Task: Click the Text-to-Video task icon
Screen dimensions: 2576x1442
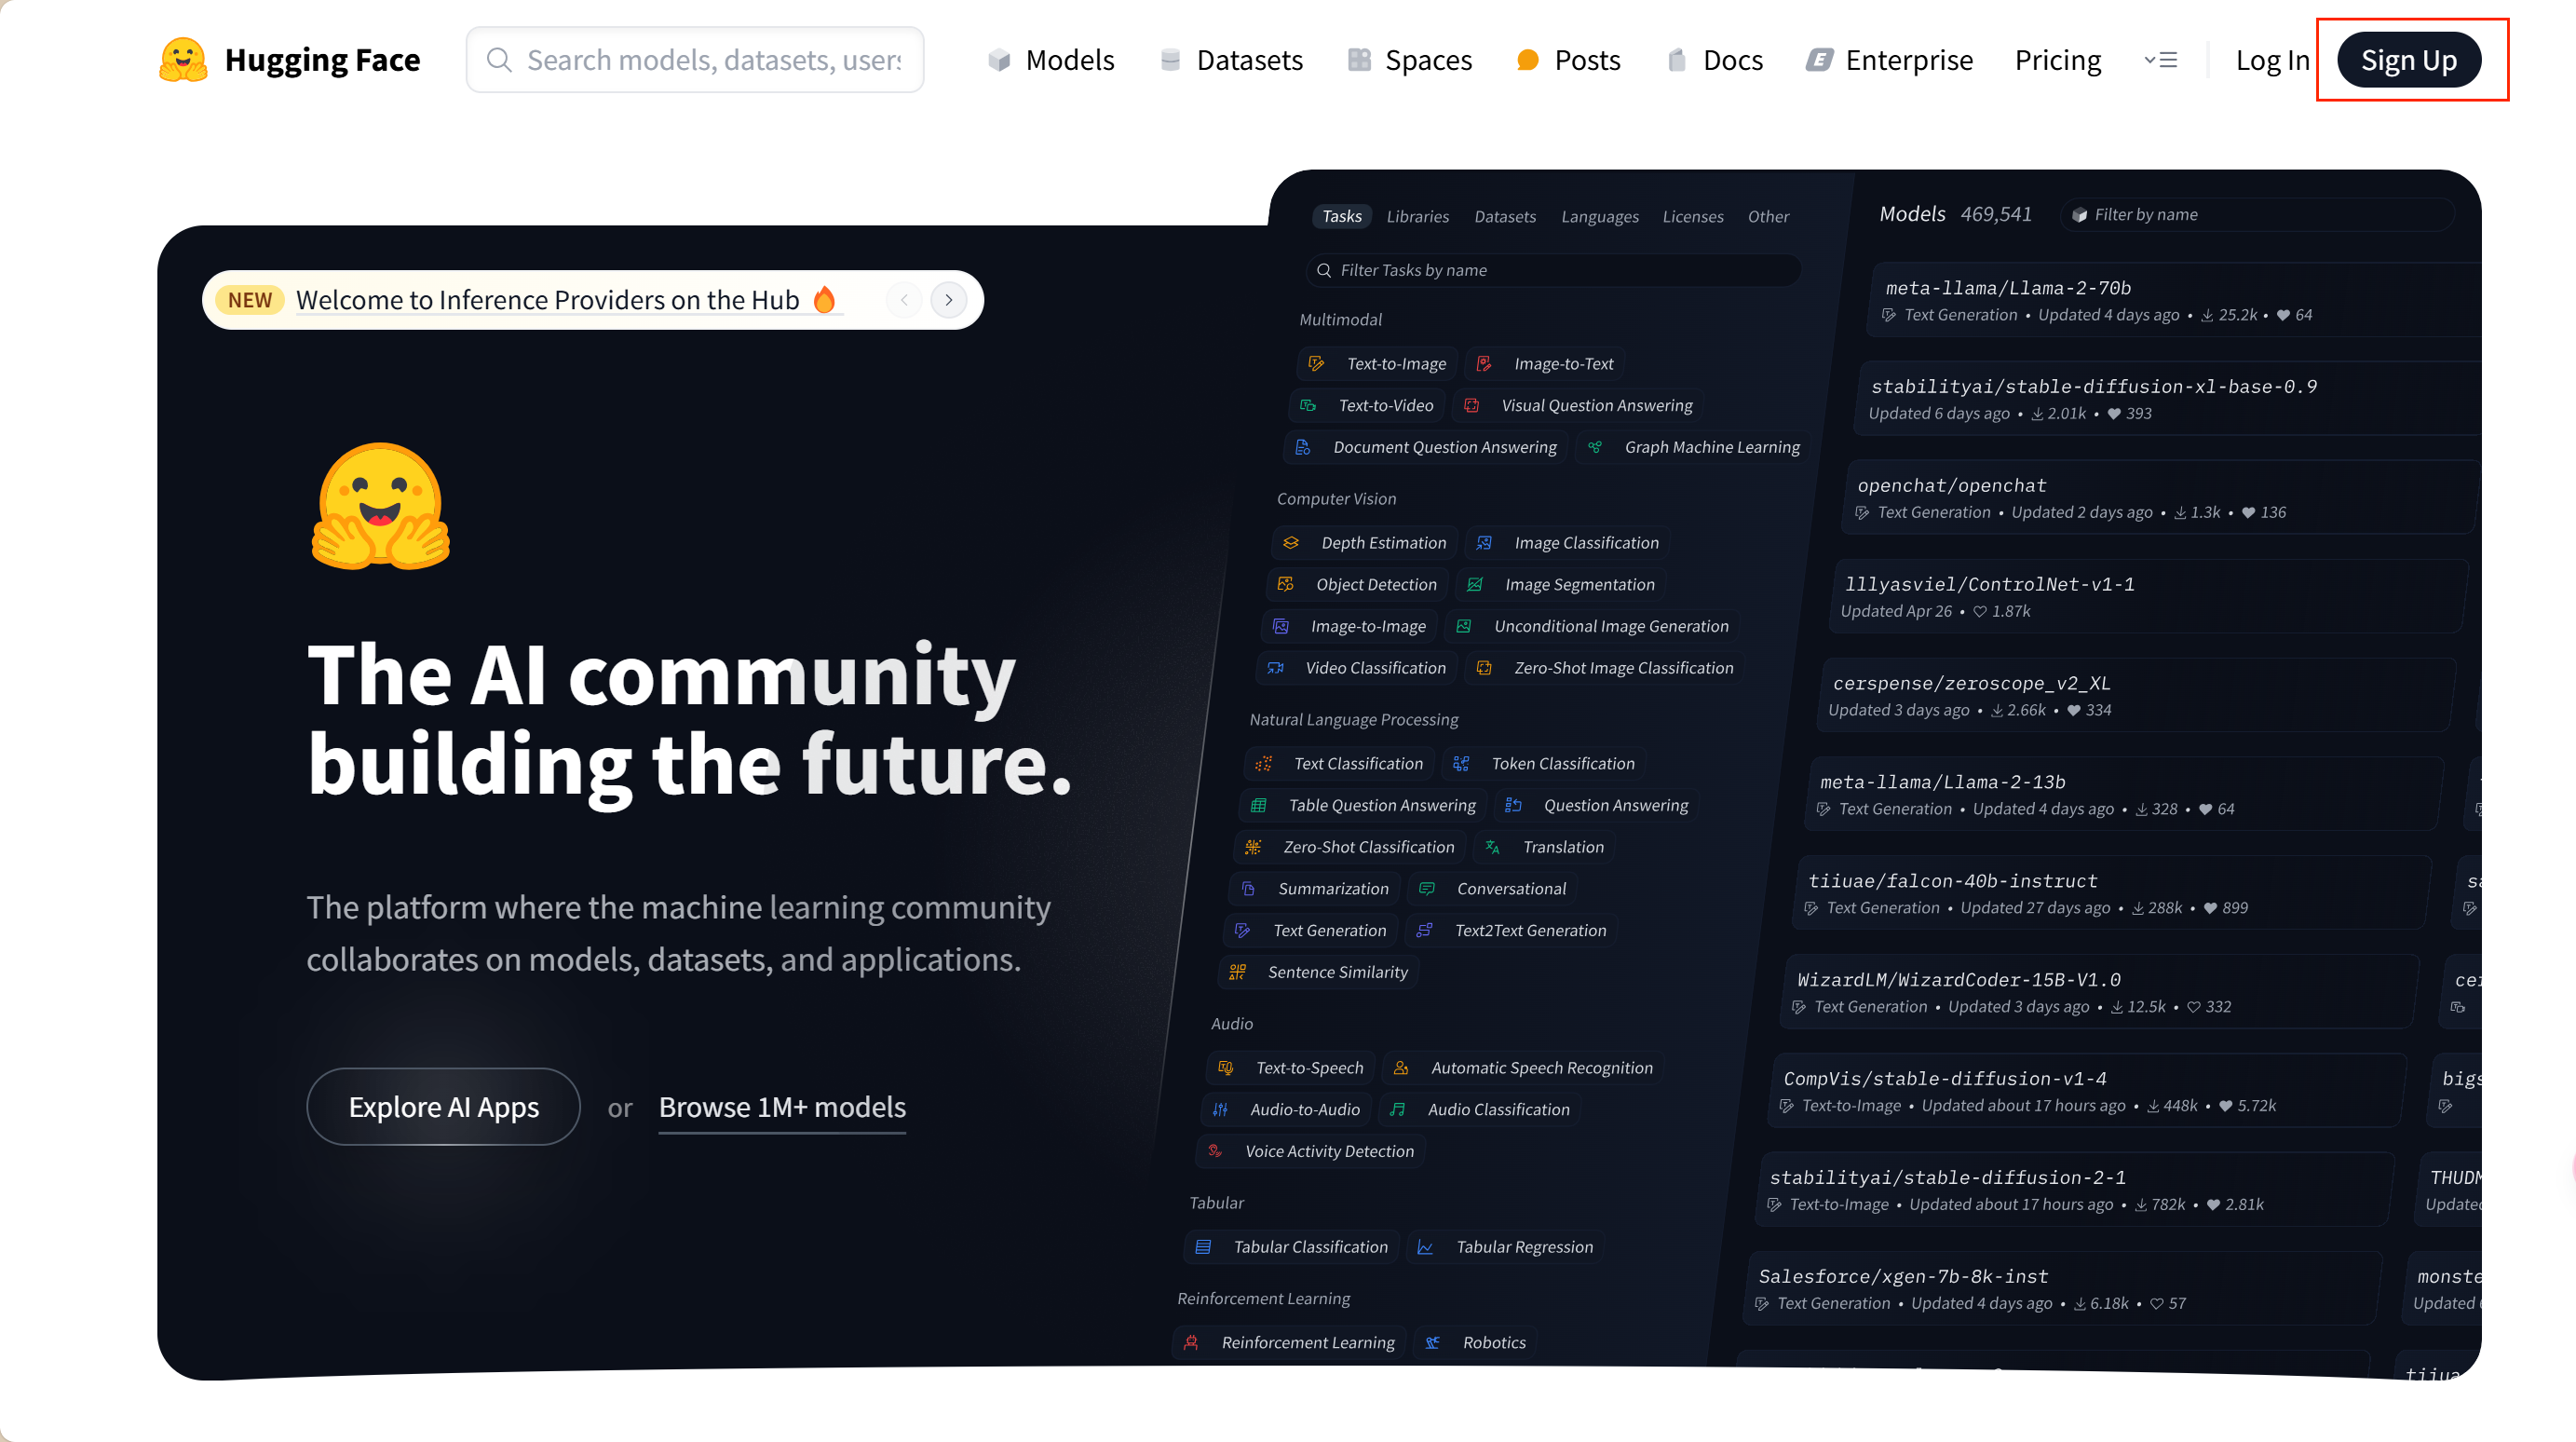Action: [1308, 406]
